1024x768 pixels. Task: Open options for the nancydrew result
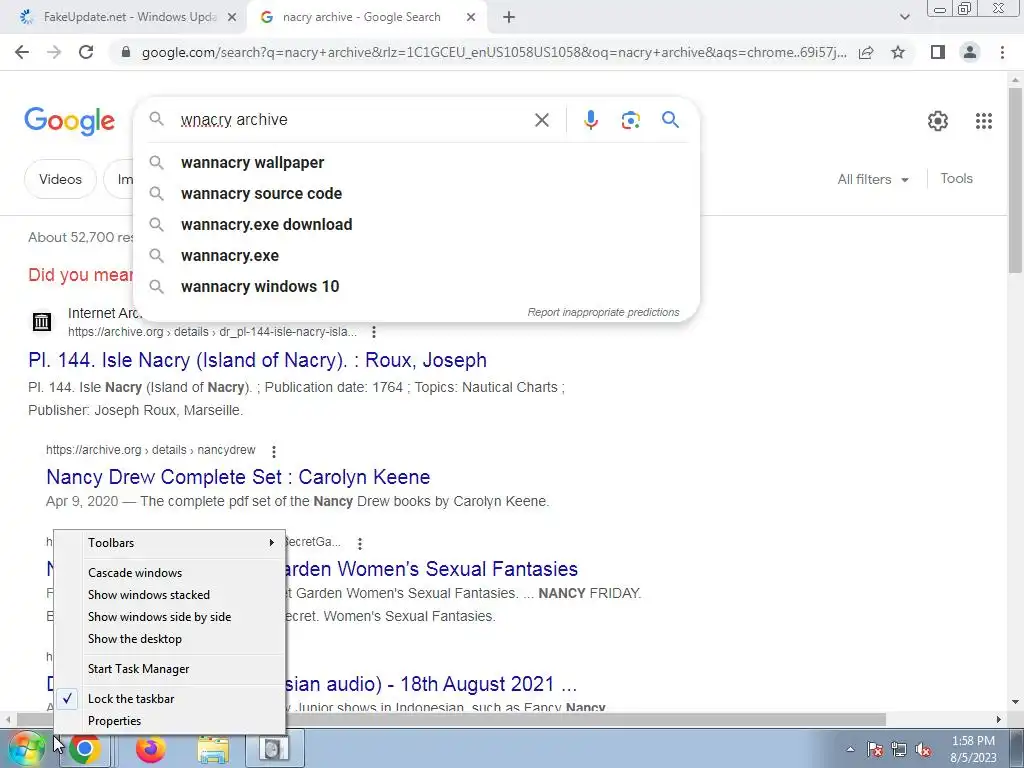[x=274, y=451]
